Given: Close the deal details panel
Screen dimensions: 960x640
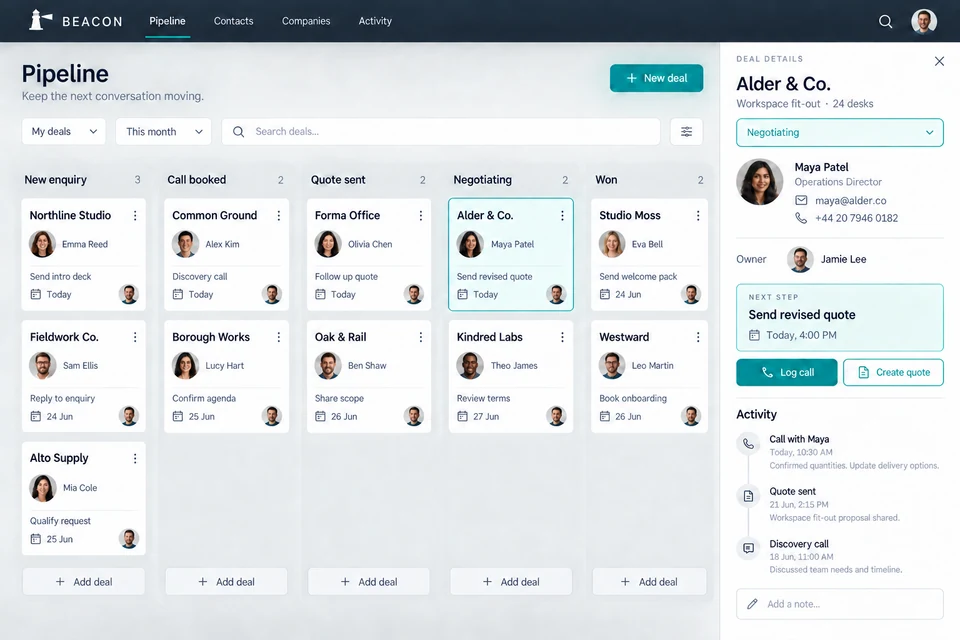Looking at the screenshot, I should click(939, 61).
